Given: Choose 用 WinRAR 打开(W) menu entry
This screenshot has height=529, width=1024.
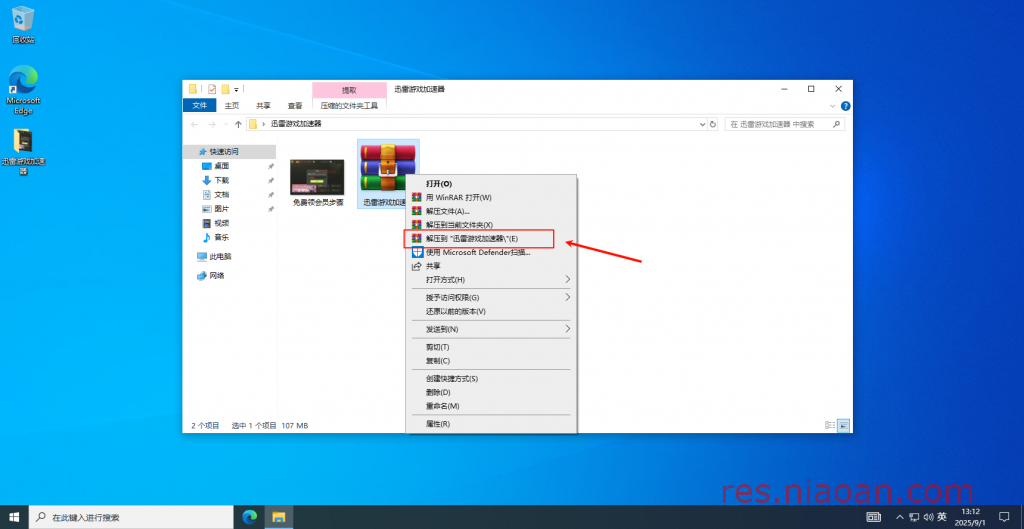Looking at the screenshot, I should click(491, 197).
